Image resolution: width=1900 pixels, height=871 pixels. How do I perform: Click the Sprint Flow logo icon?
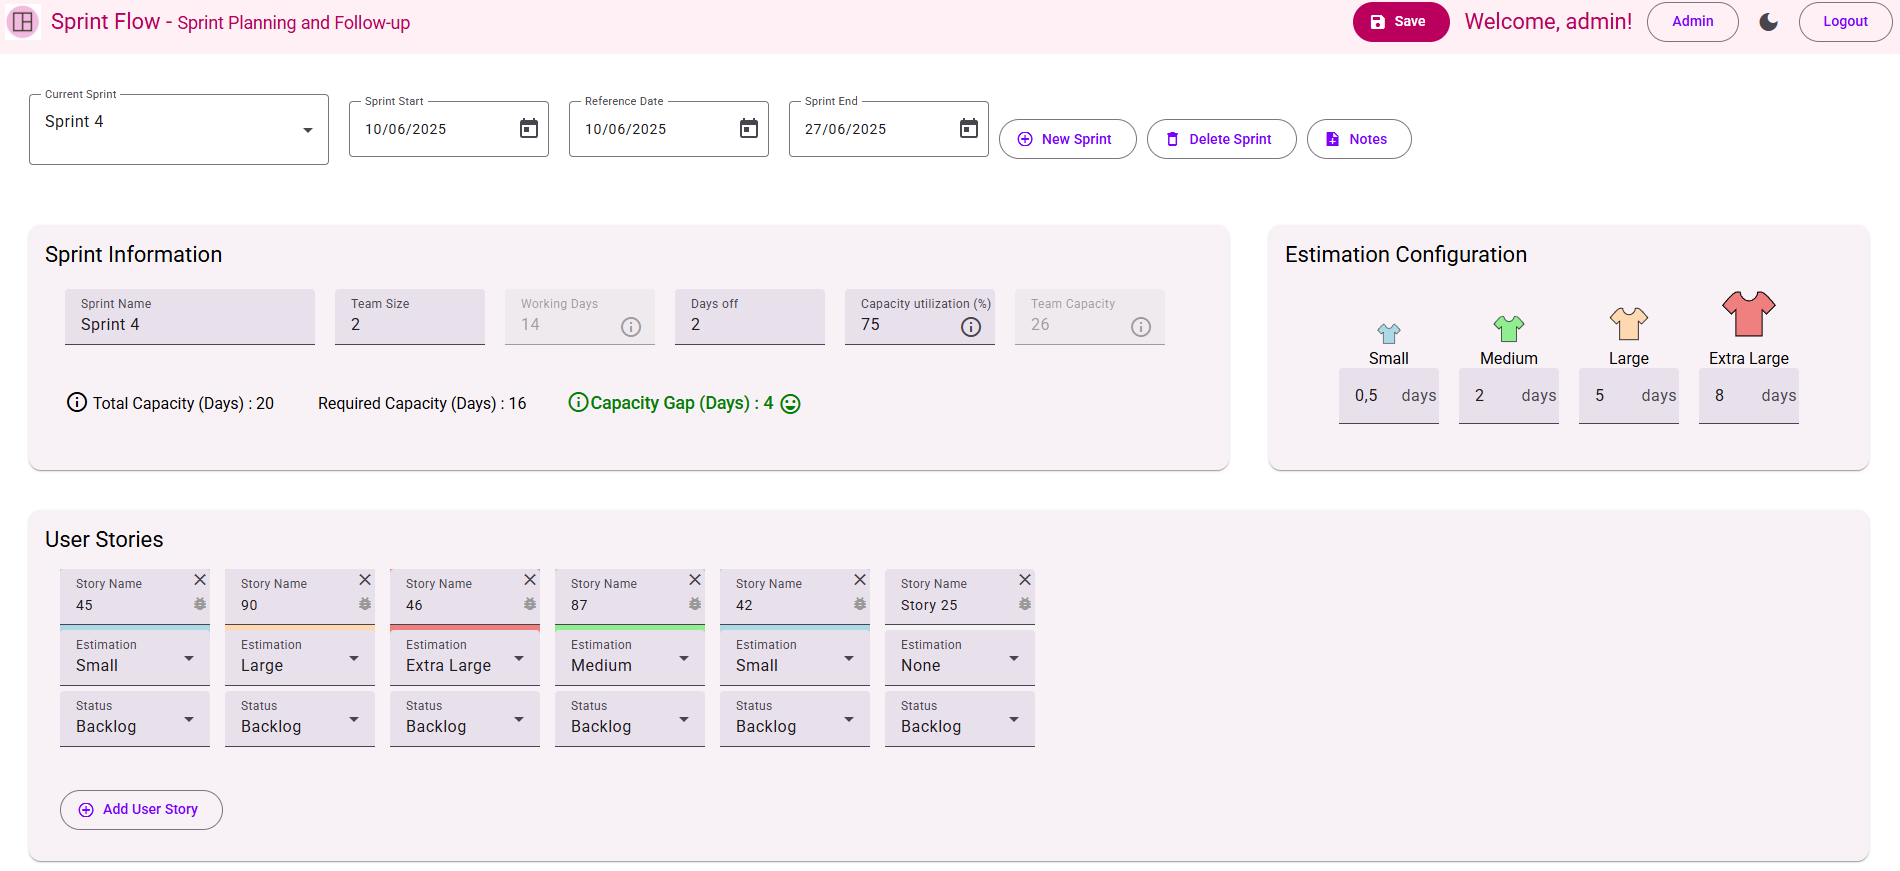[x=23, y=22]
